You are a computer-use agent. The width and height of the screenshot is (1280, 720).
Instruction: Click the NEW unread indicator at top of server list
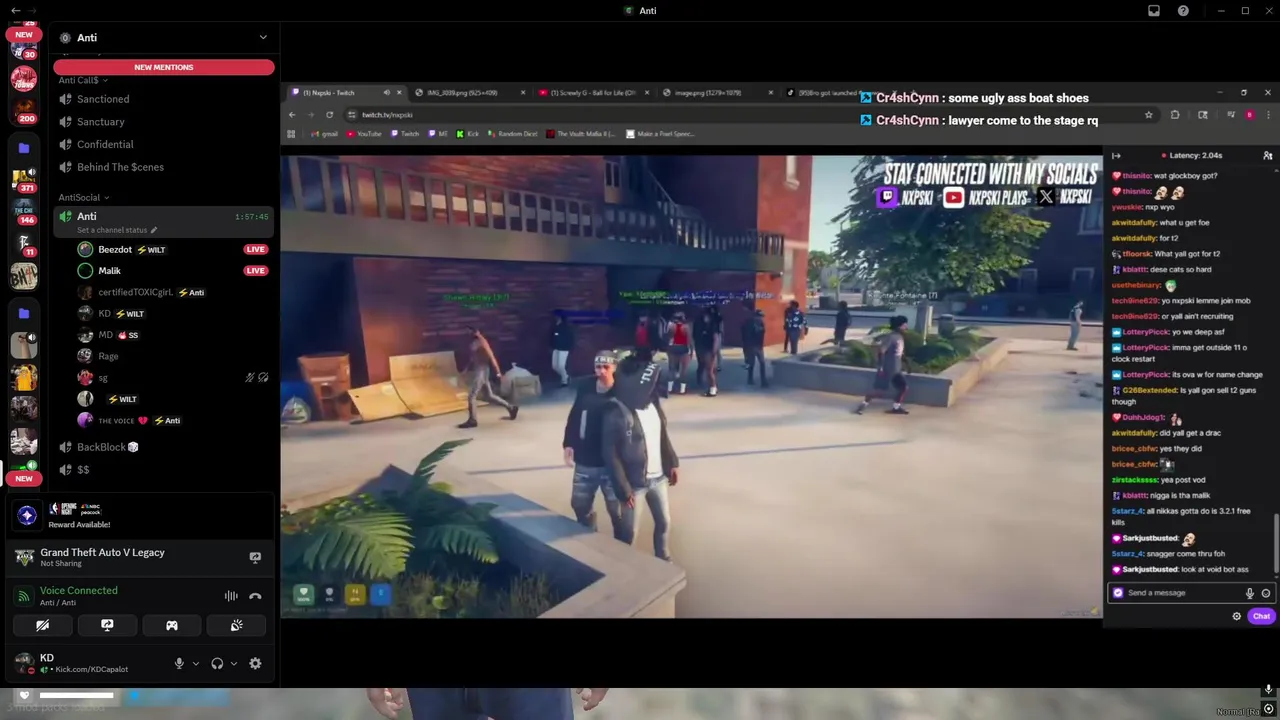click(24, 34)
